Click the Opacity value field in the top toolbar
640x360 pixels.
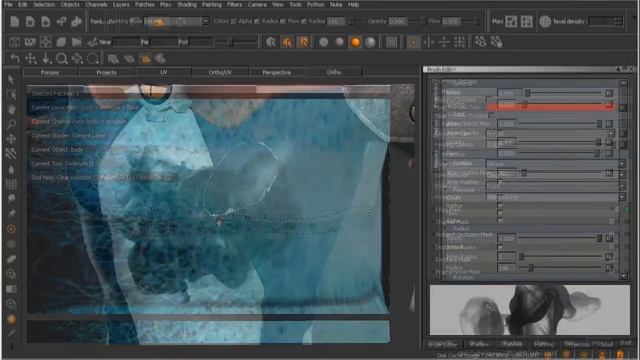tap(397, 21)
